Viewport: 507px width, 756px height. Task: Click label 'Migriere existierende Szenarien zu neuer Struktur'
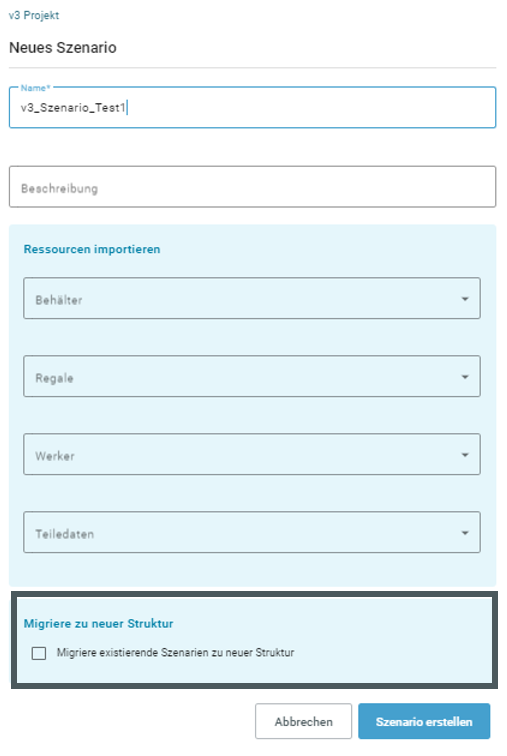pyautogui.click(x=175, y=653)
